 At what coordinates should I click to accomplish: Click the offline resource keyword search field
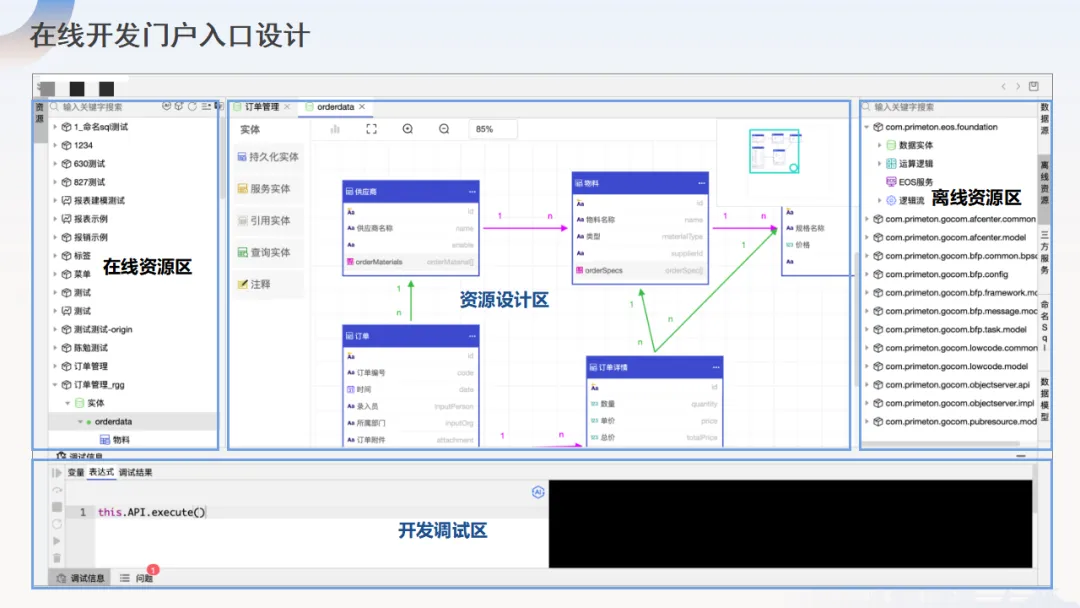948,107
